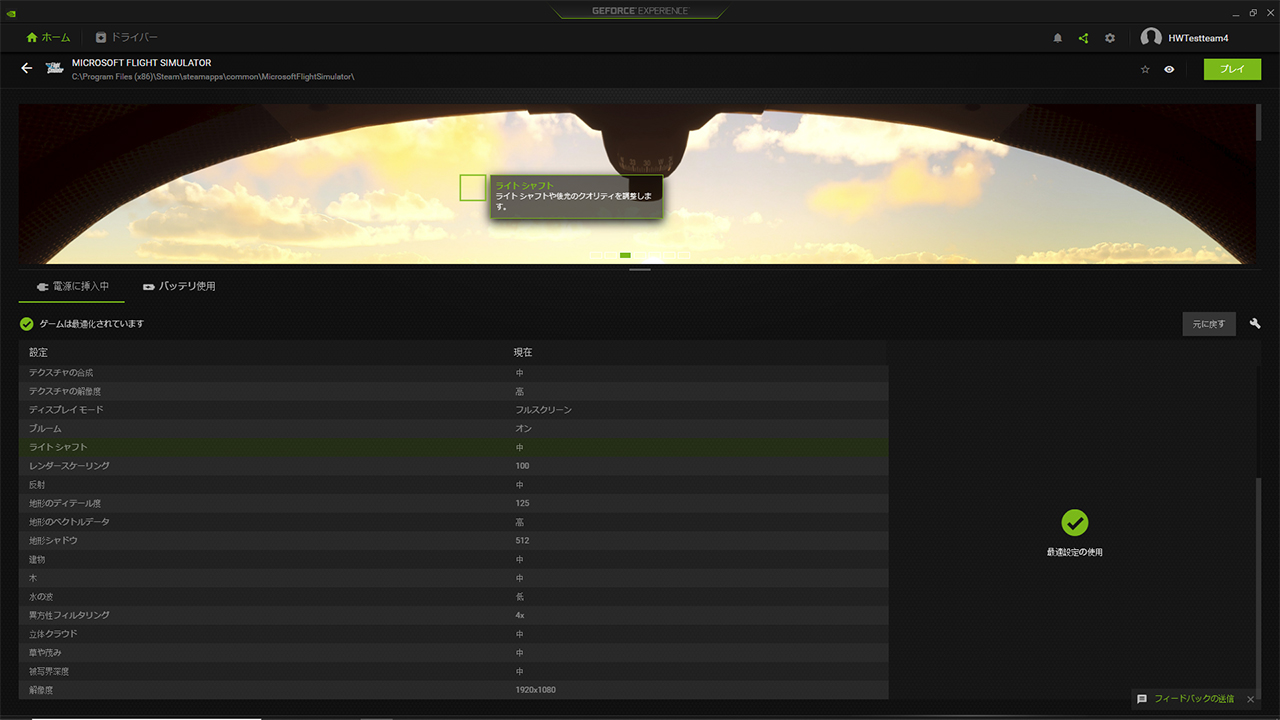Viewport: 1280px width, 720px height.
Task: Click the 元に戻す revert button
Action: [x=1209, y=324]
